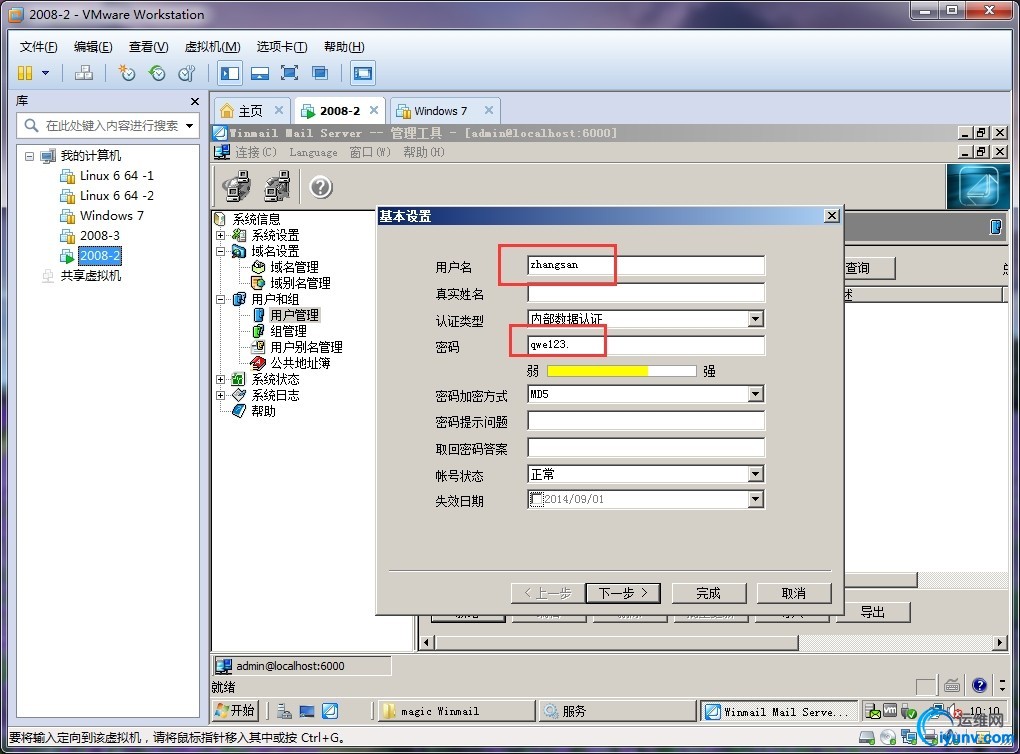Click the console view toolbar icon

[363, 73]
